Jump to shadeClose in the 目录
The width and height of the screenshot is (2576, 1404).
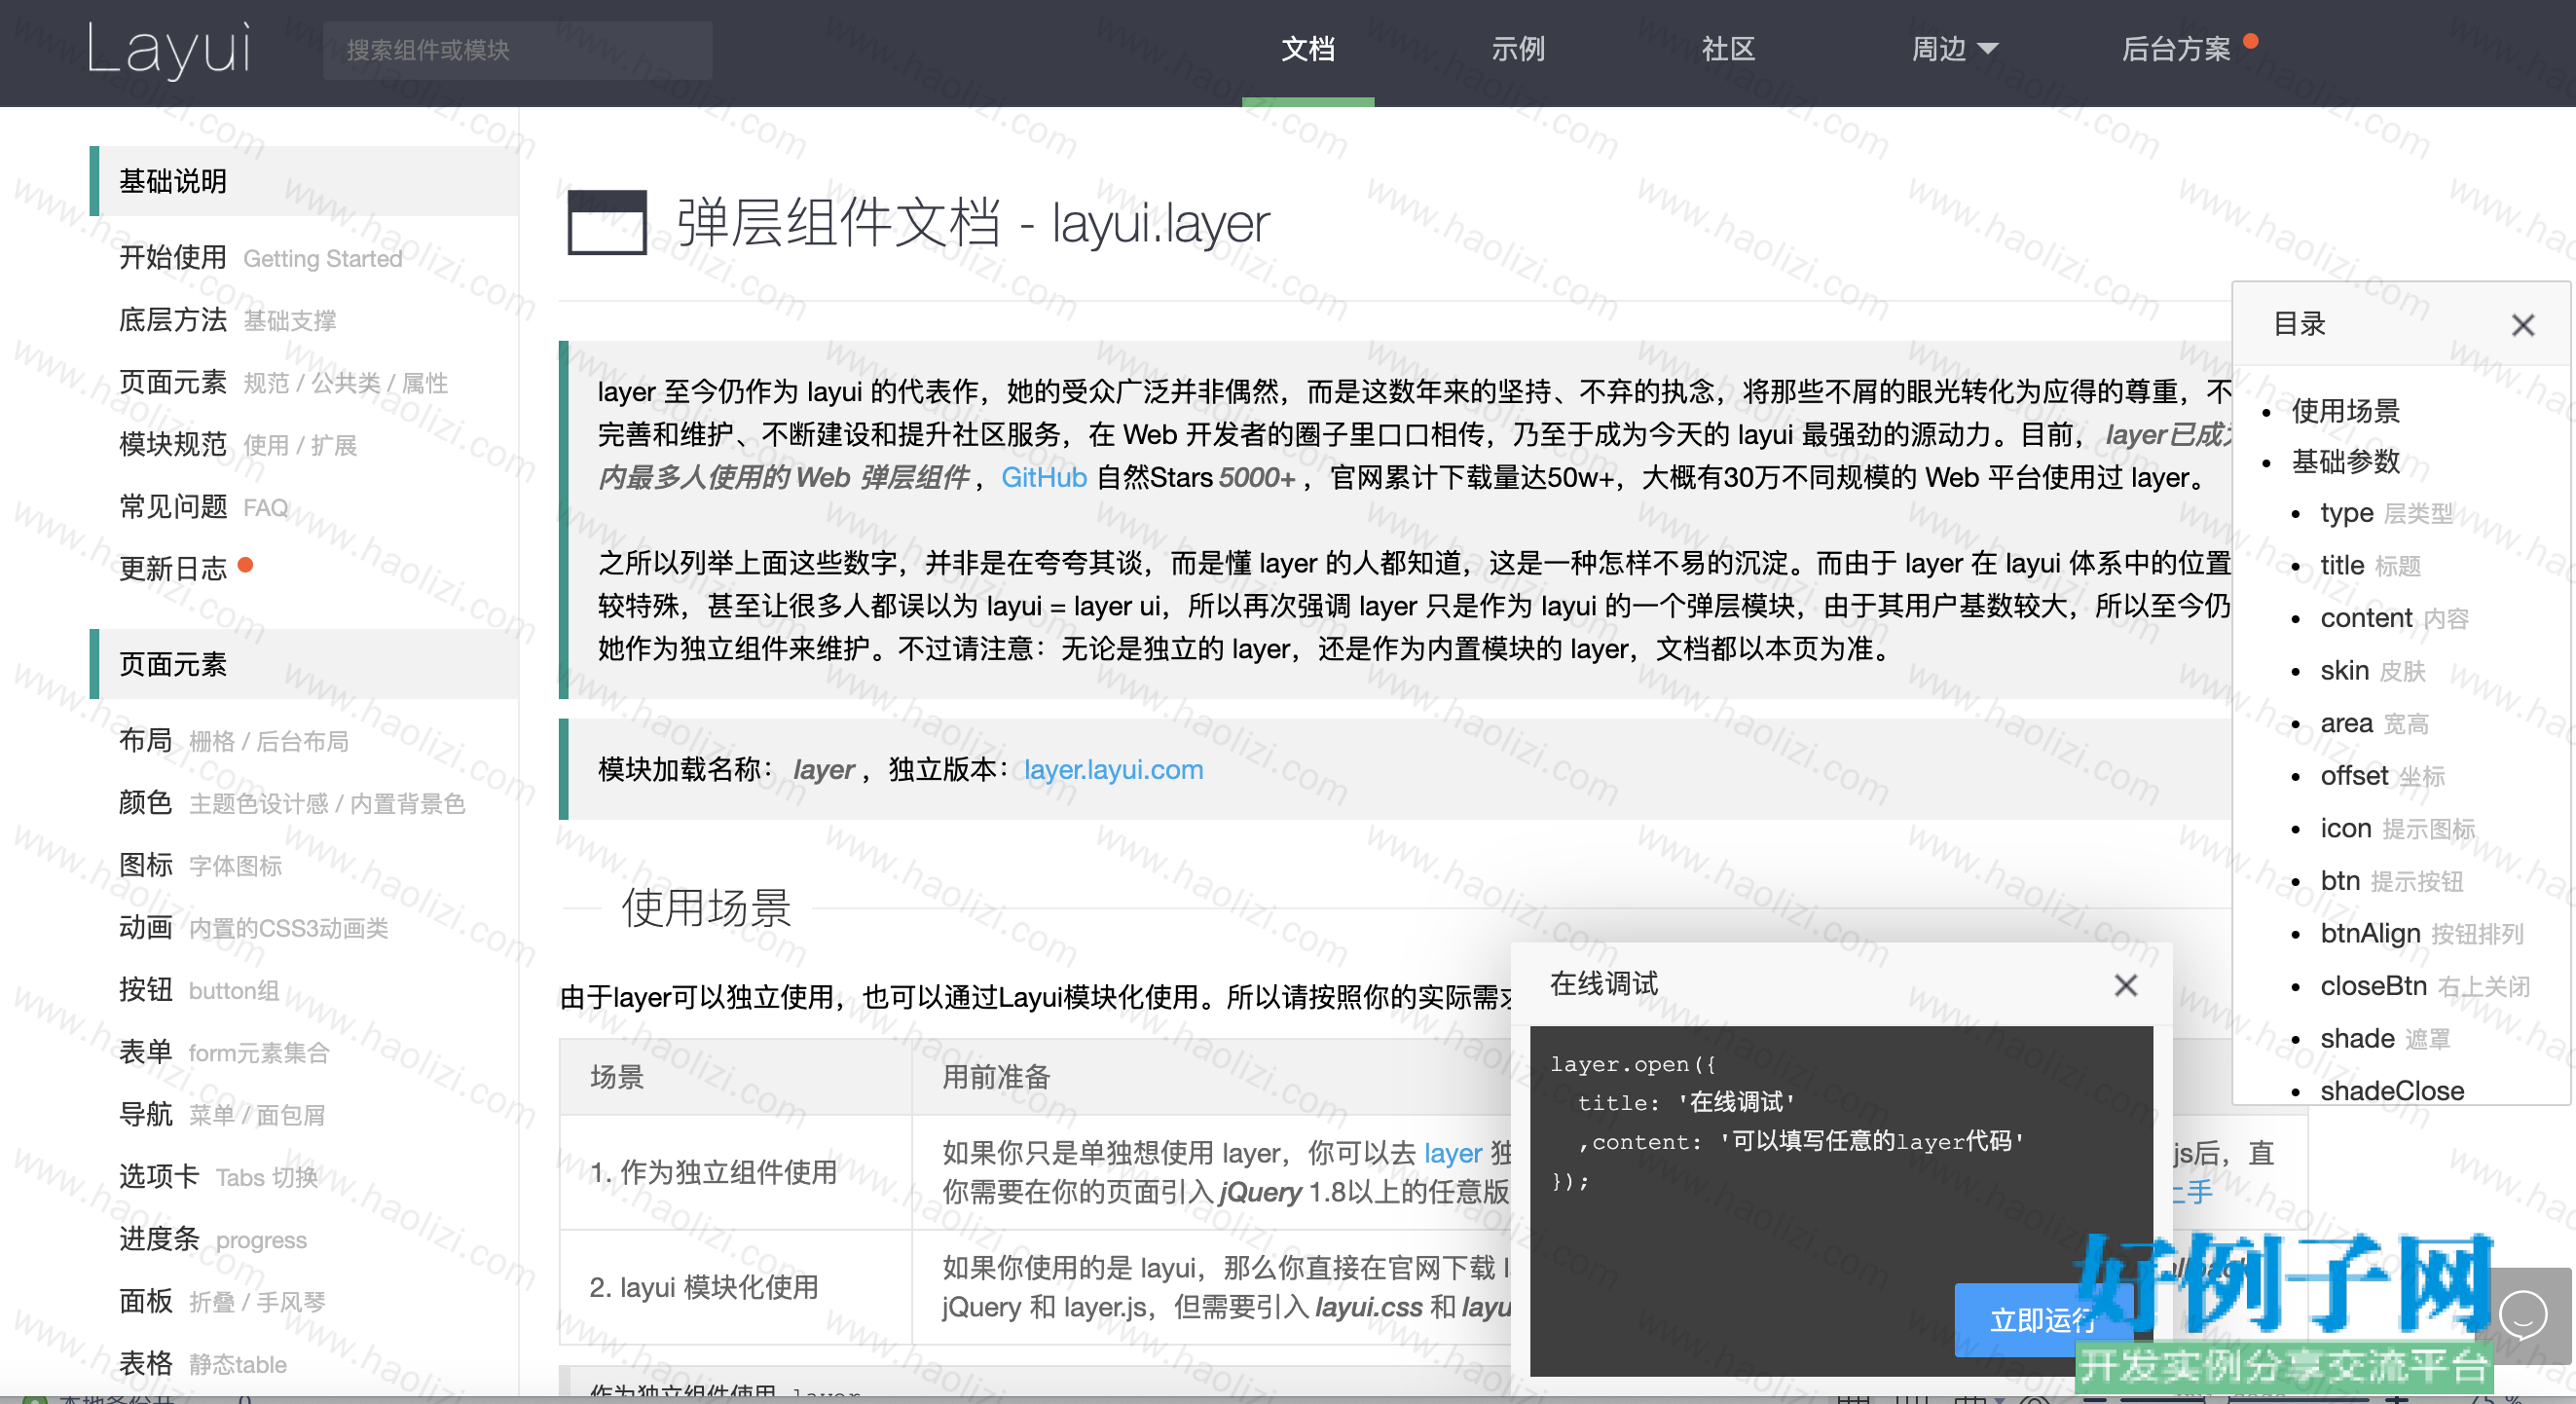coord(2392,1091)
